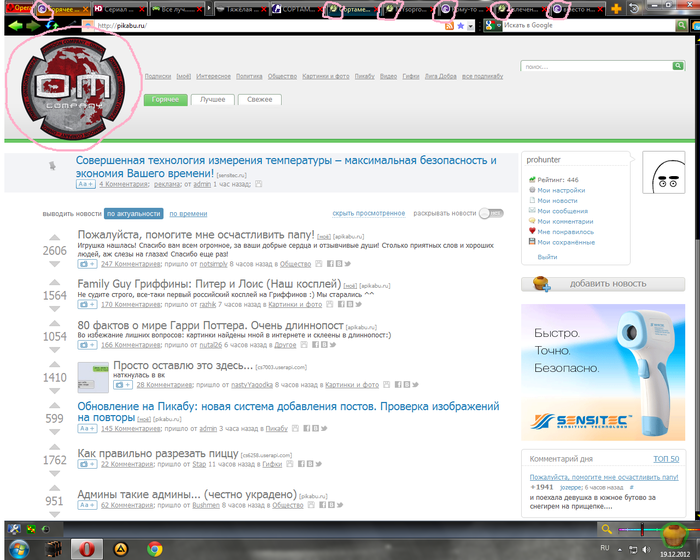
Task: Expand the Пожалуйста, помогите мне post preview
Action: point(87,264)
